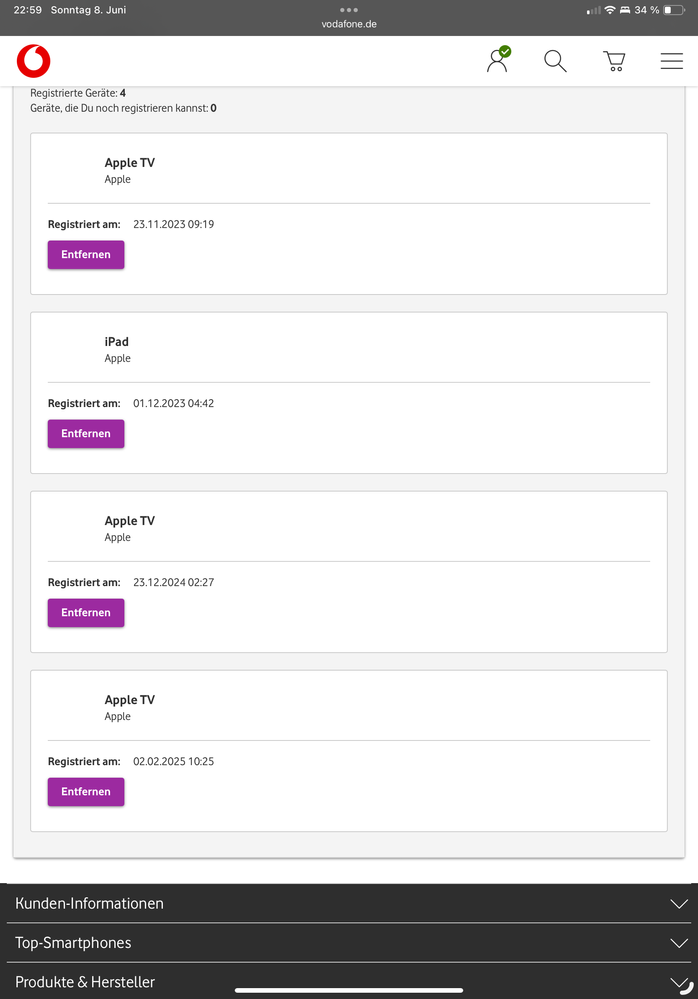Viewport: 698px width, 999px height.
Task: Expand the Produkte & Hersteller section
Action: [x=349, y=981]
